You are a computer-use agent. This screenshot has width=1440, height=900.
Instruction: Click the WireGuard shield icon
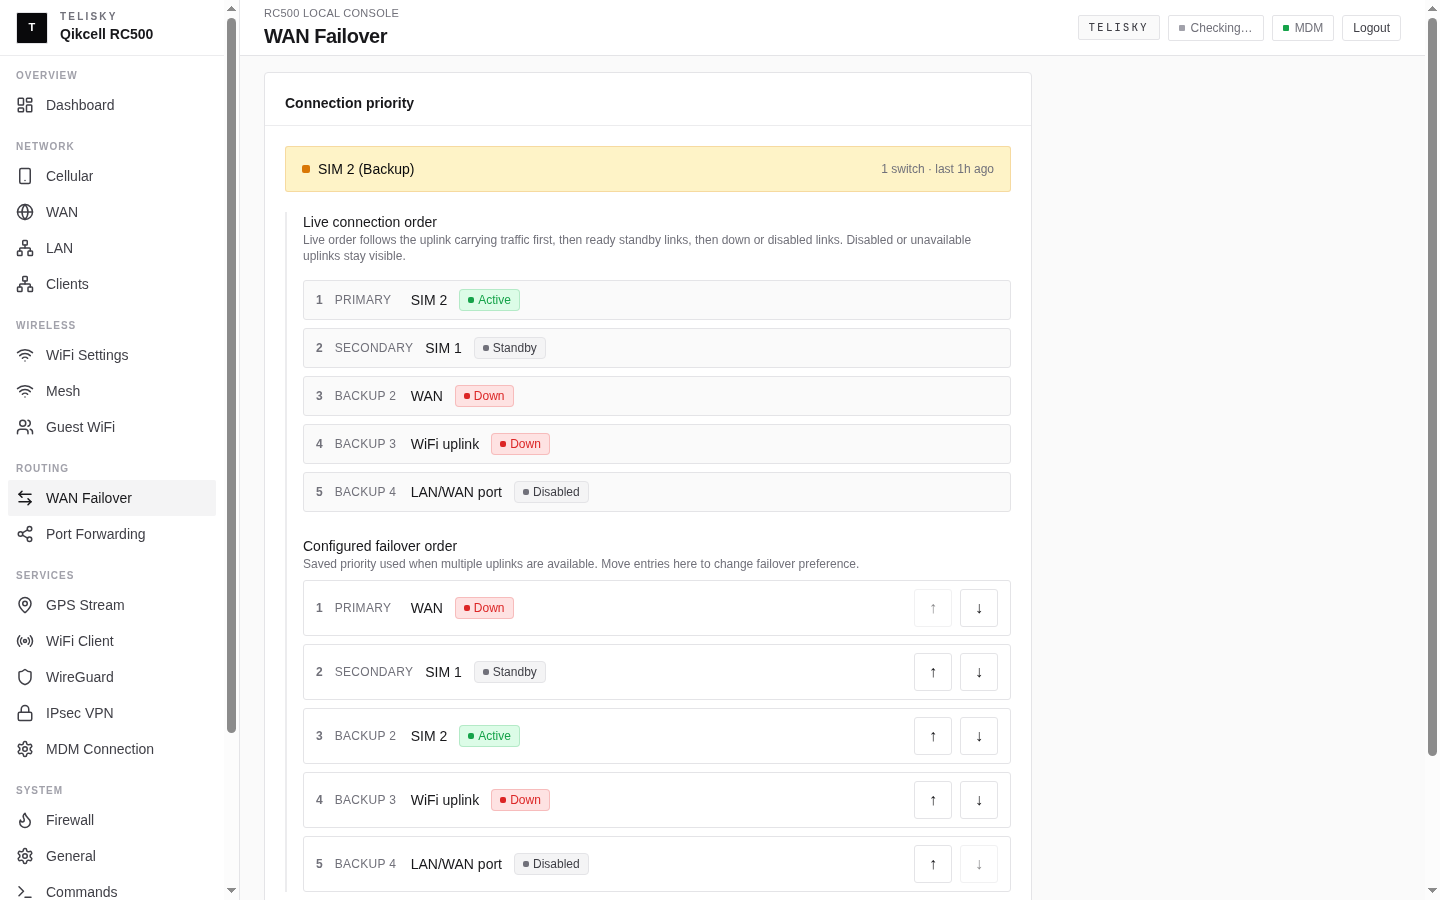click(25, 677)
